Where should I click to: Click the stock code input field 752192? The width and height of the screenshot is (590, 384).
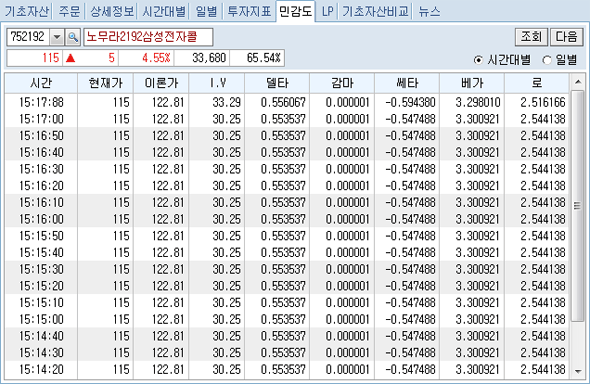[x=28, y=37]
